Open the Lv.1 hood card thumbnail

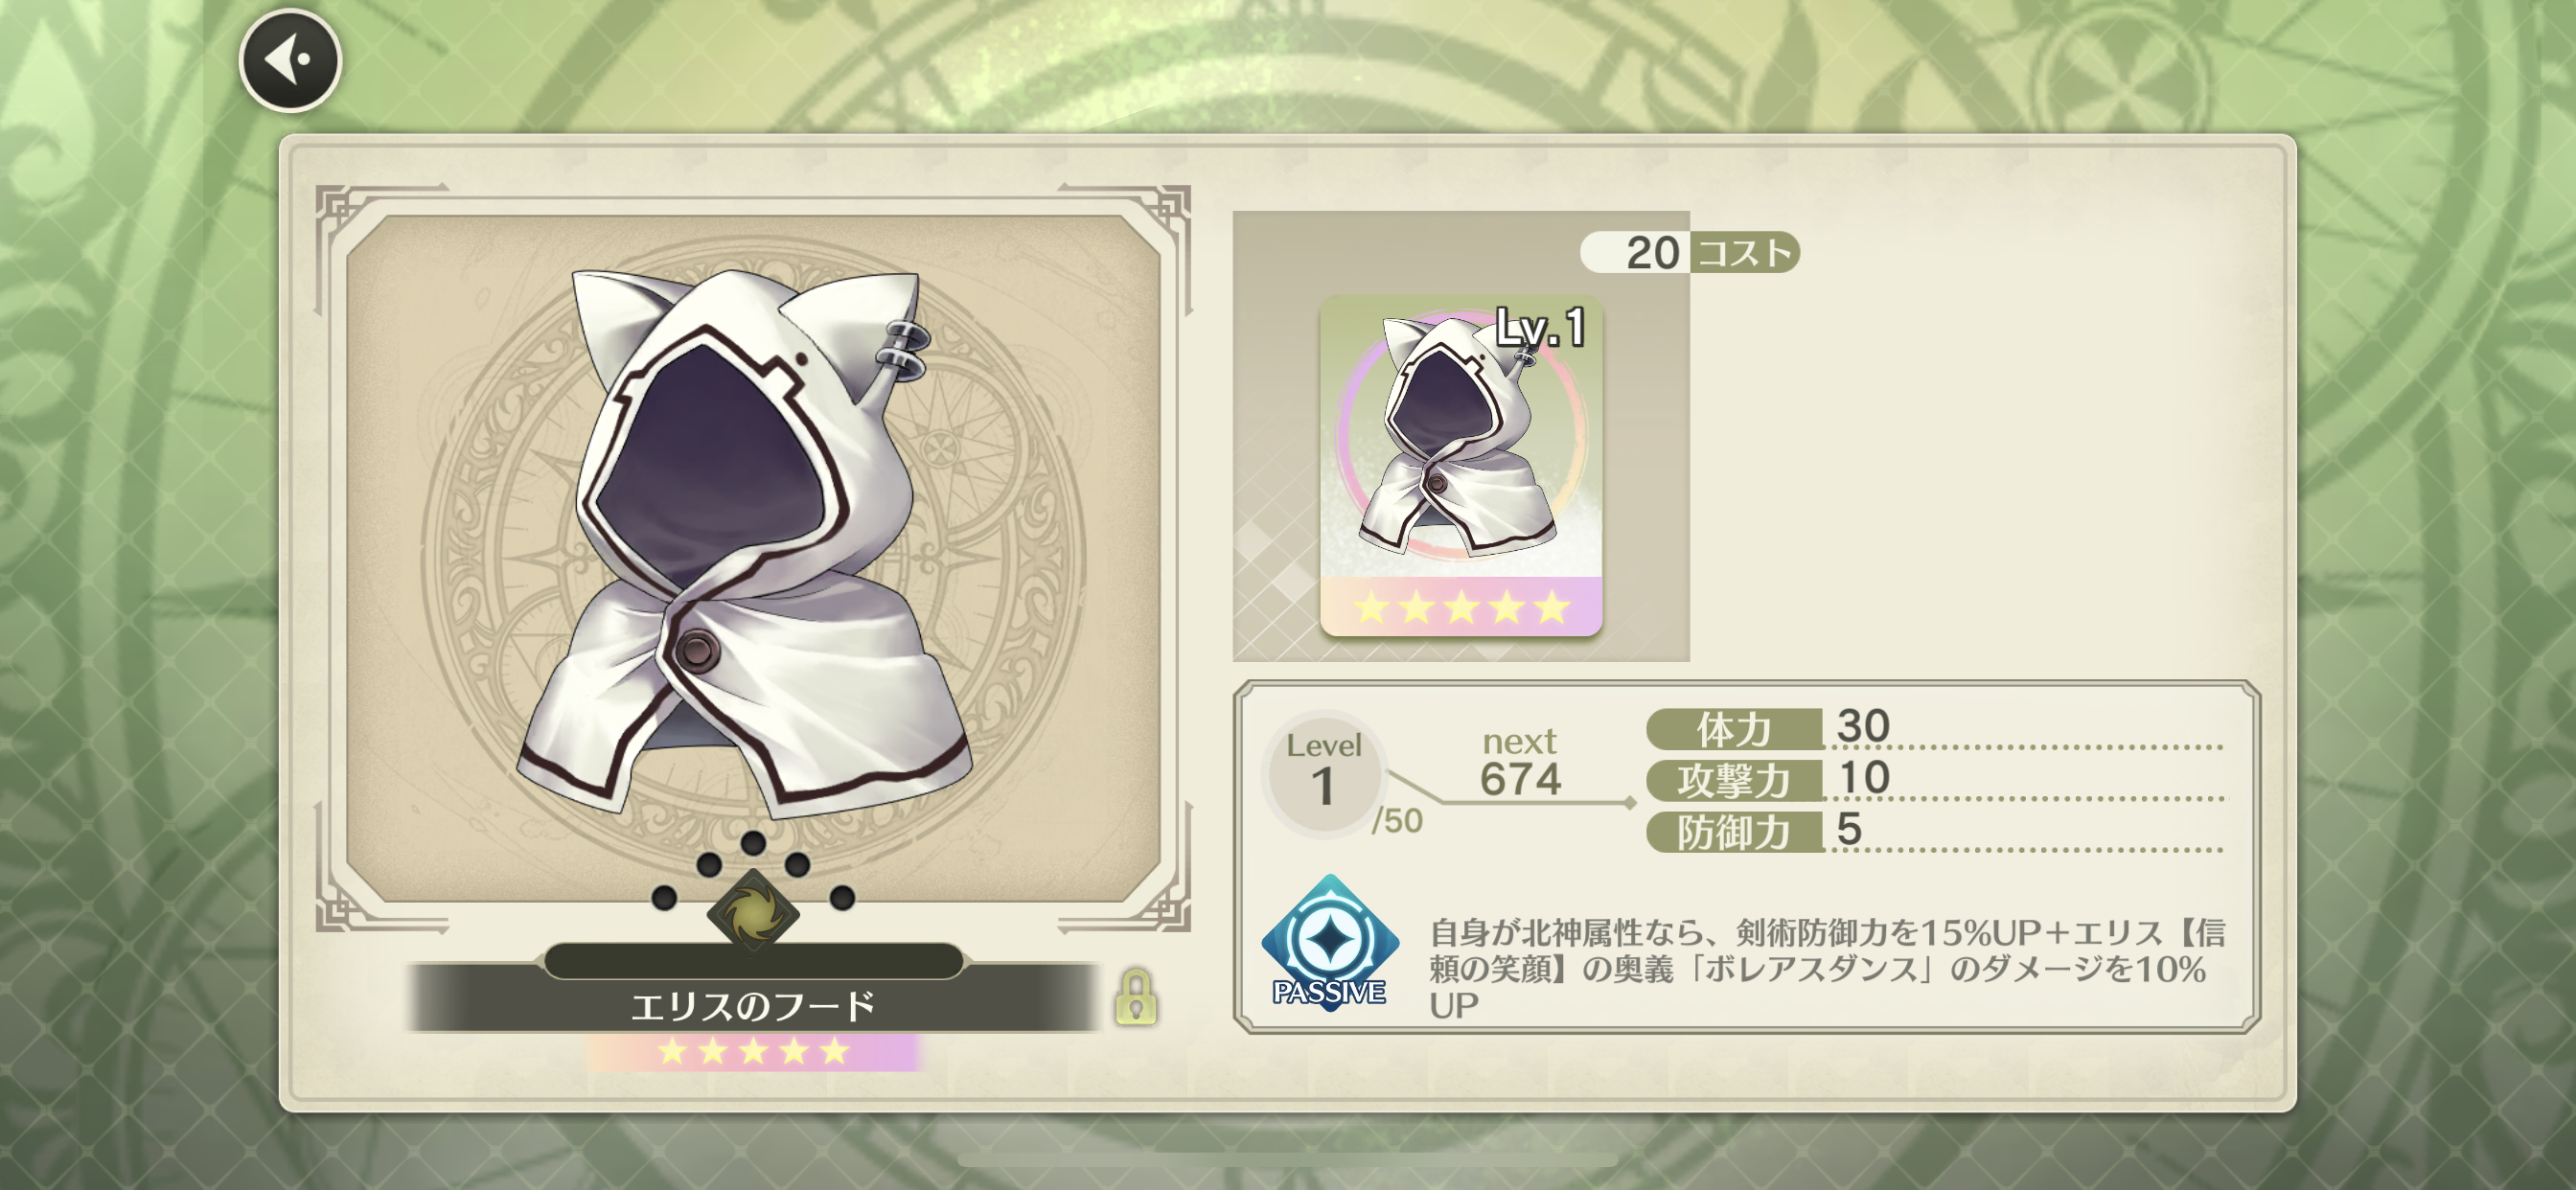(1461, 465)
